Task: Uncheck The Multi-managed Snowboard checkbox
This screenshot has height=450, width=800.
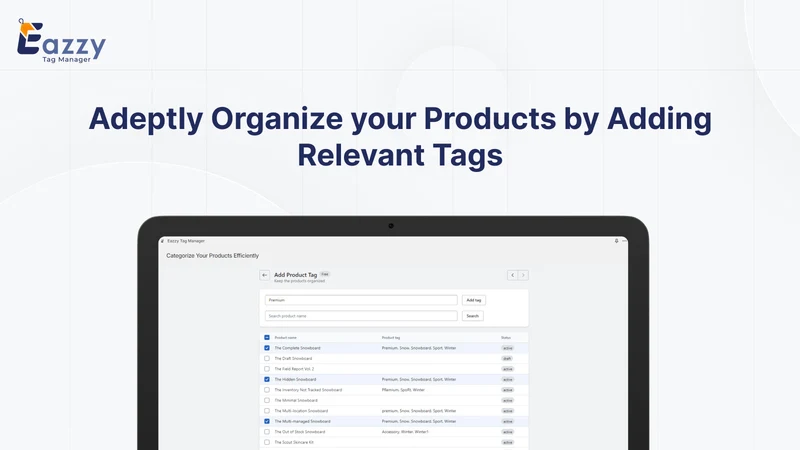Action: tap(267, 421)
